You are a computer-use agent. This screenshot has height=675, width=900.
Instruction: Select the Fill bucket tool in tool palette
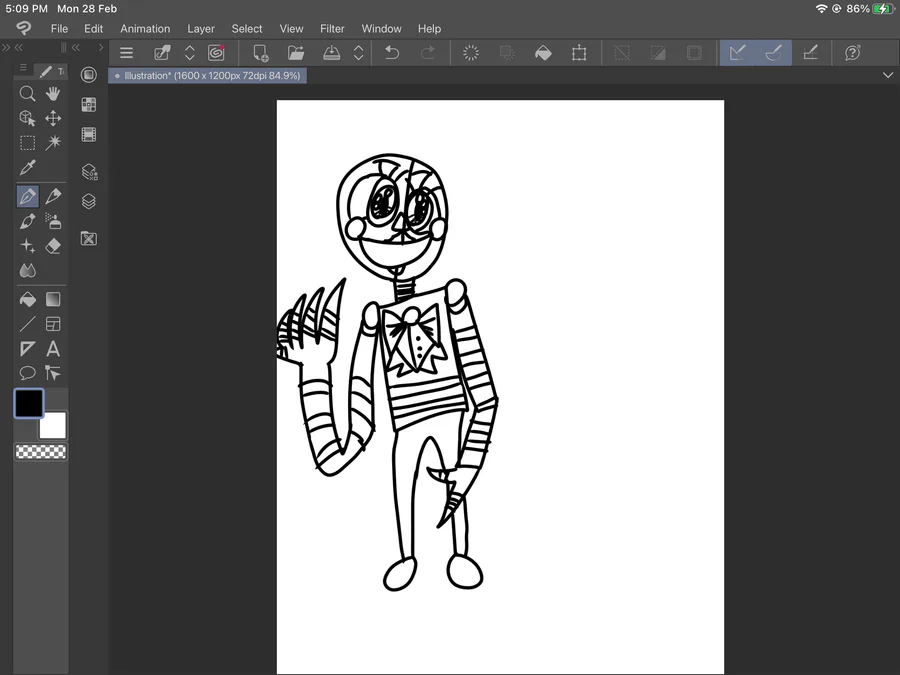(x=27, y=299)
